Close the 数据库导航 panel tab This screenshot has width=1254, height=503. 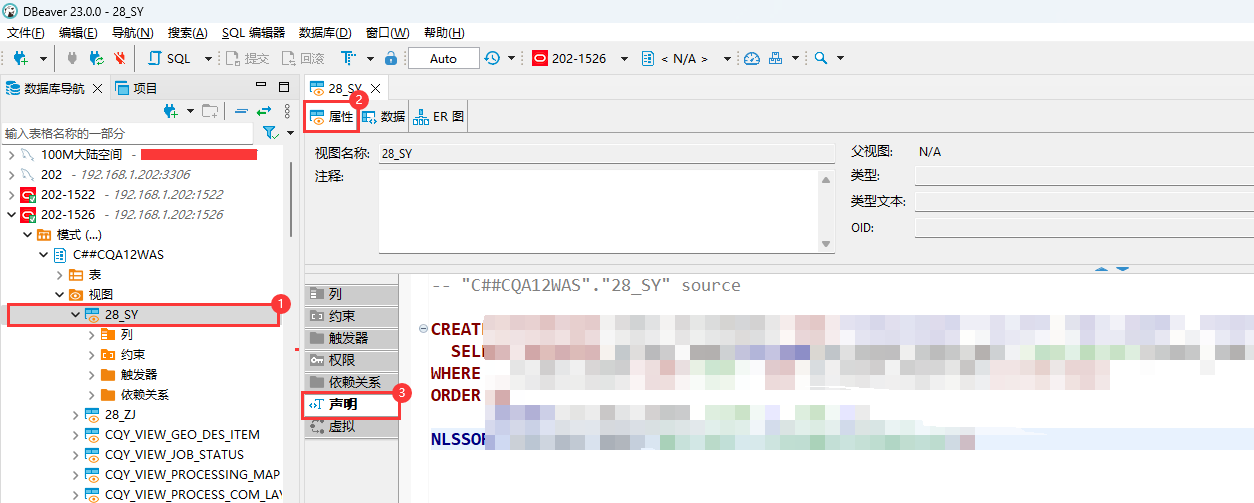(98, 88)
